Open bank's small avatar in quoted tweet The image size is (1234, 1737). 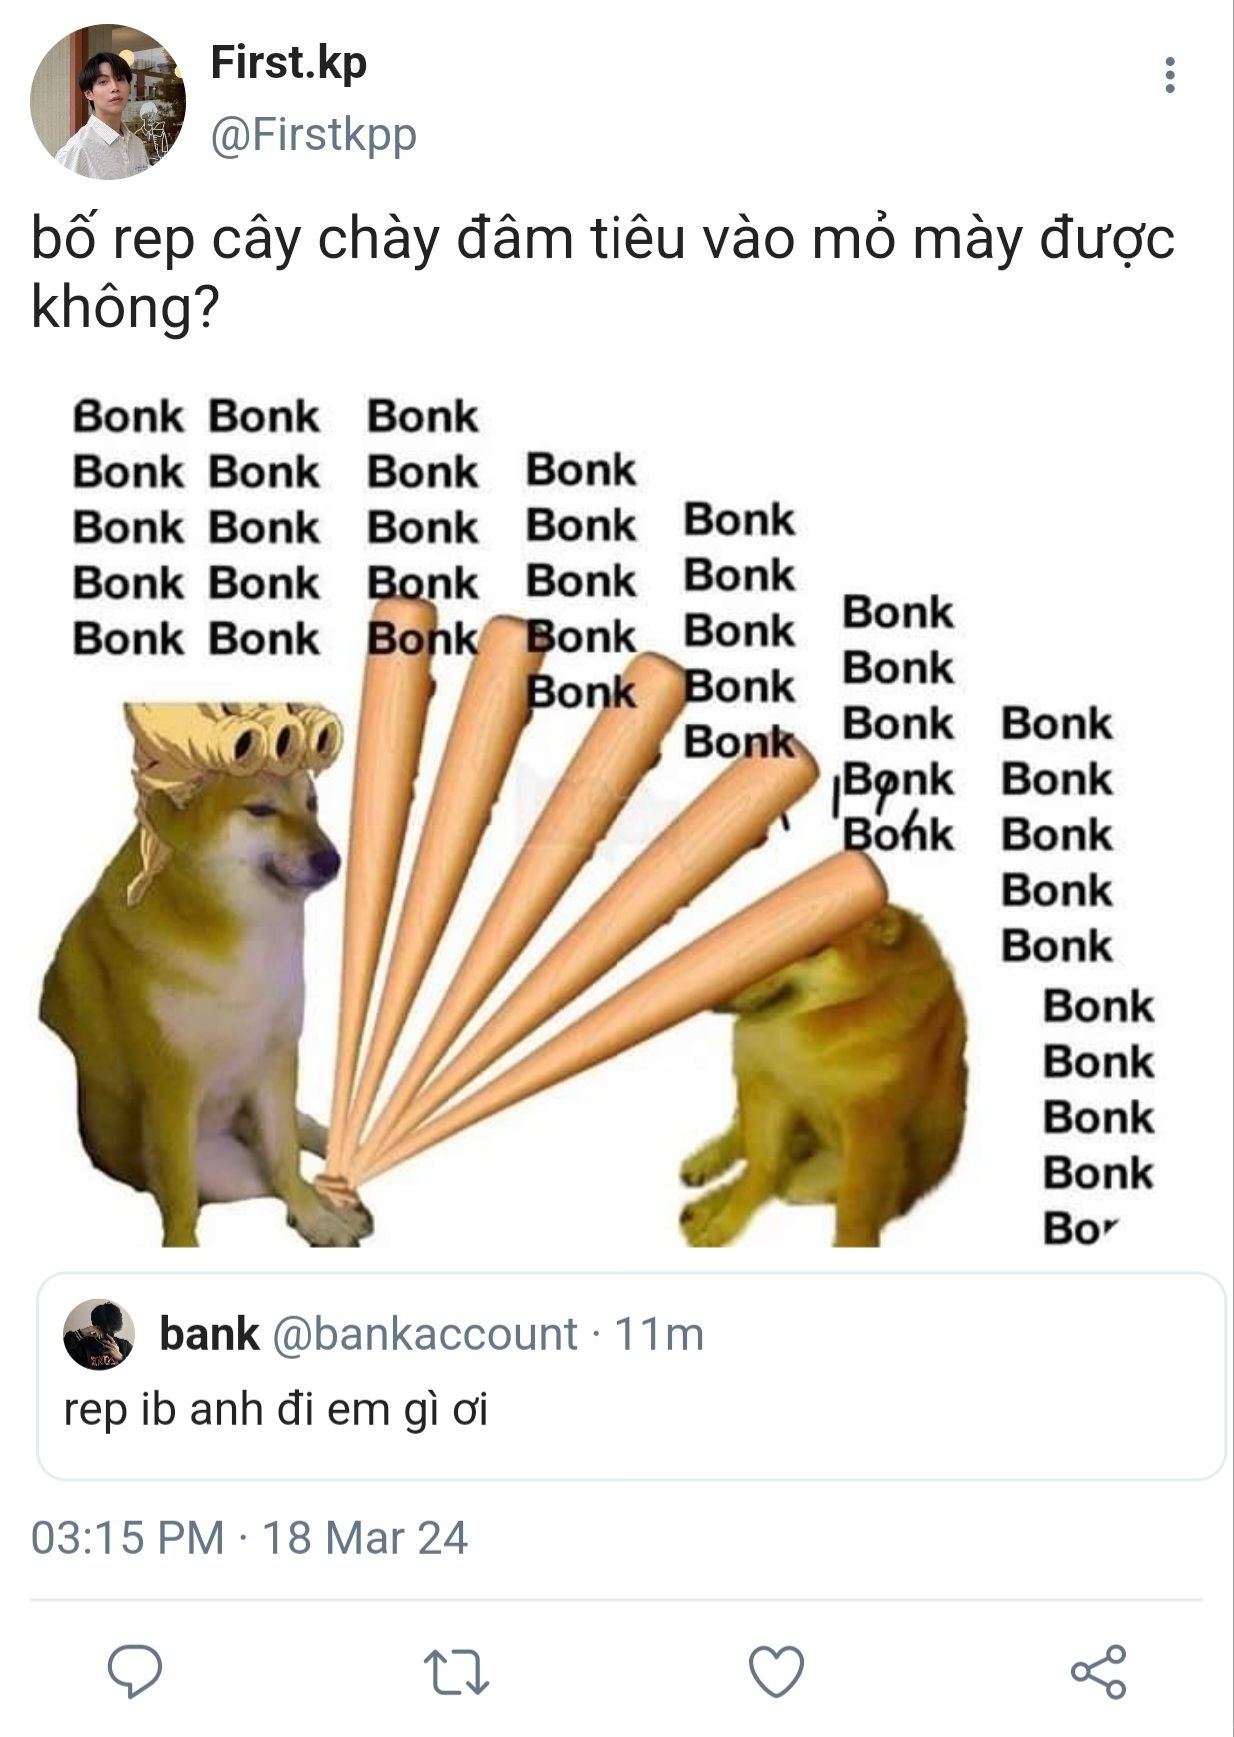pyautogui.click(x=99, y=1335)
